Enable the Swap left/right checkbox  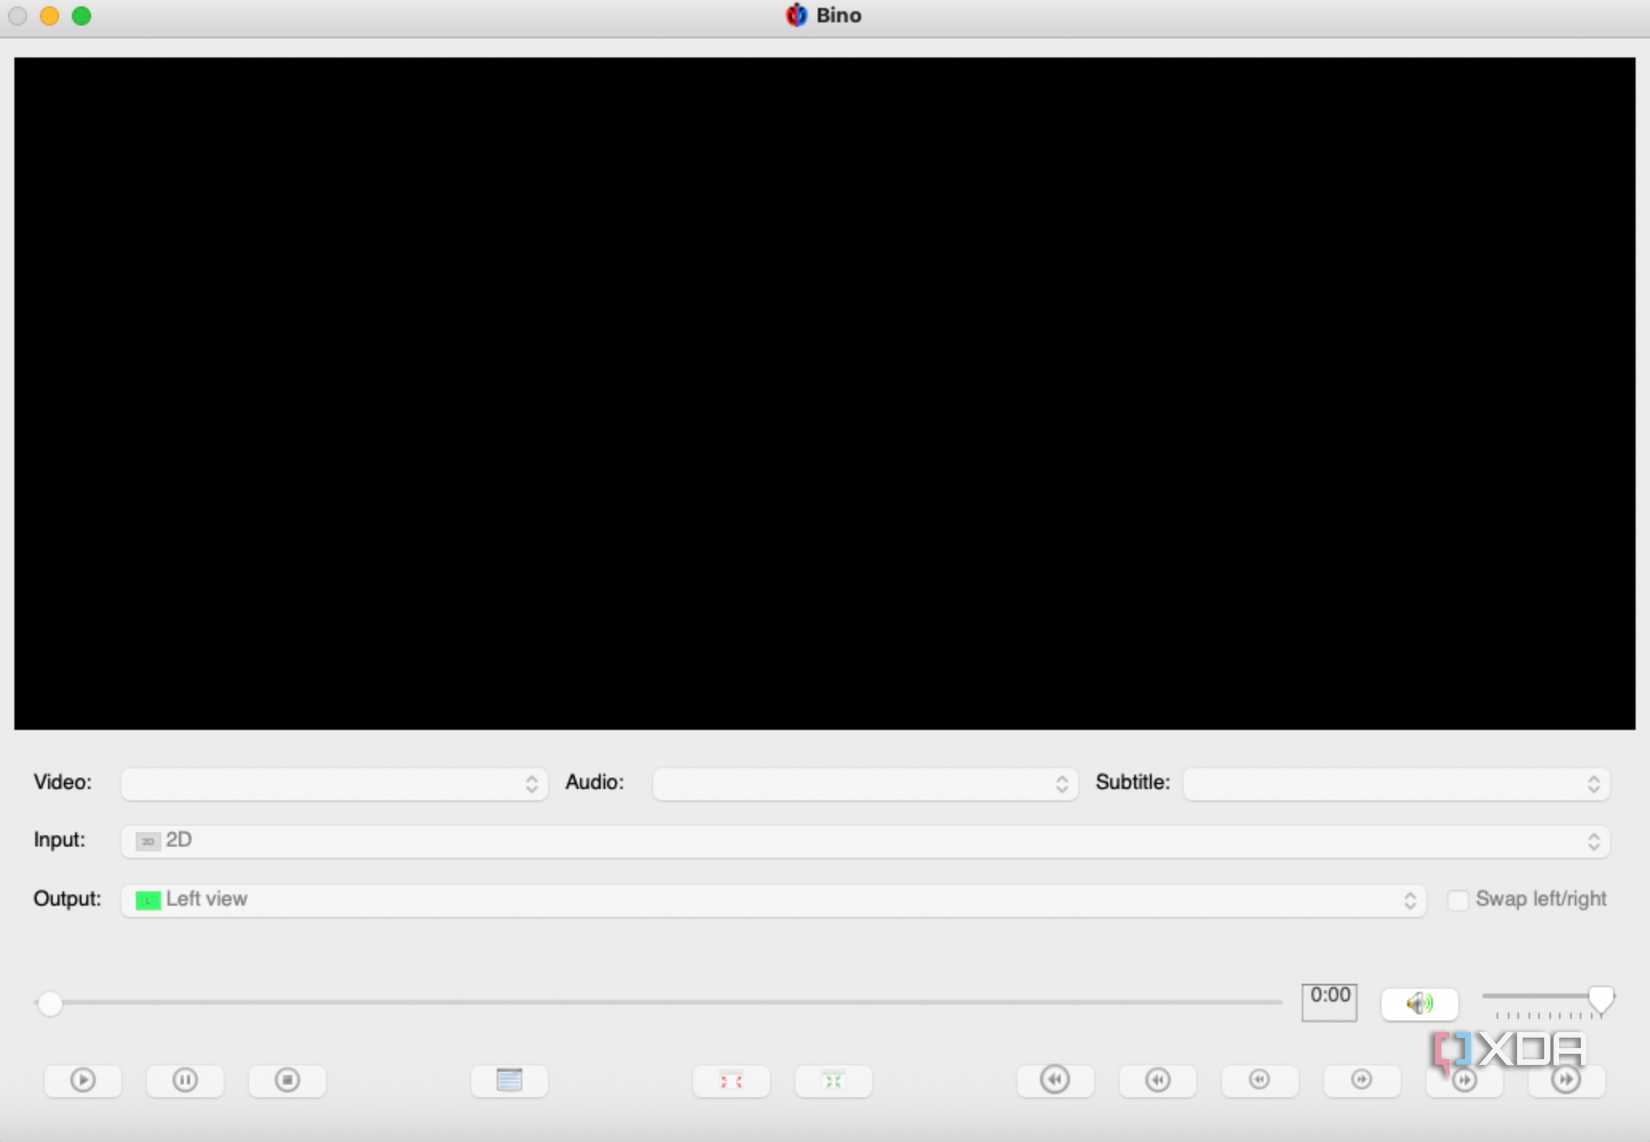pyautogui.click(x=1458, y=900)
